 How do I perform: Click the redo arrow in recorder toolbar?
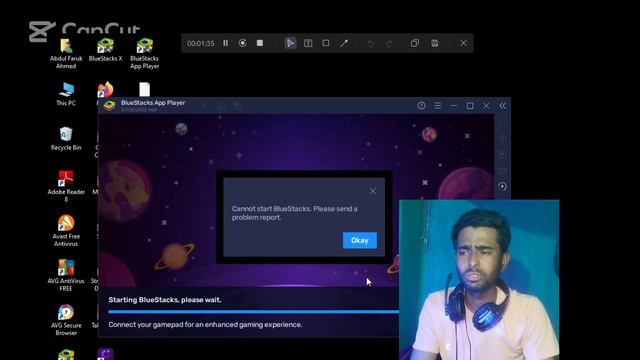click(389, 43)
